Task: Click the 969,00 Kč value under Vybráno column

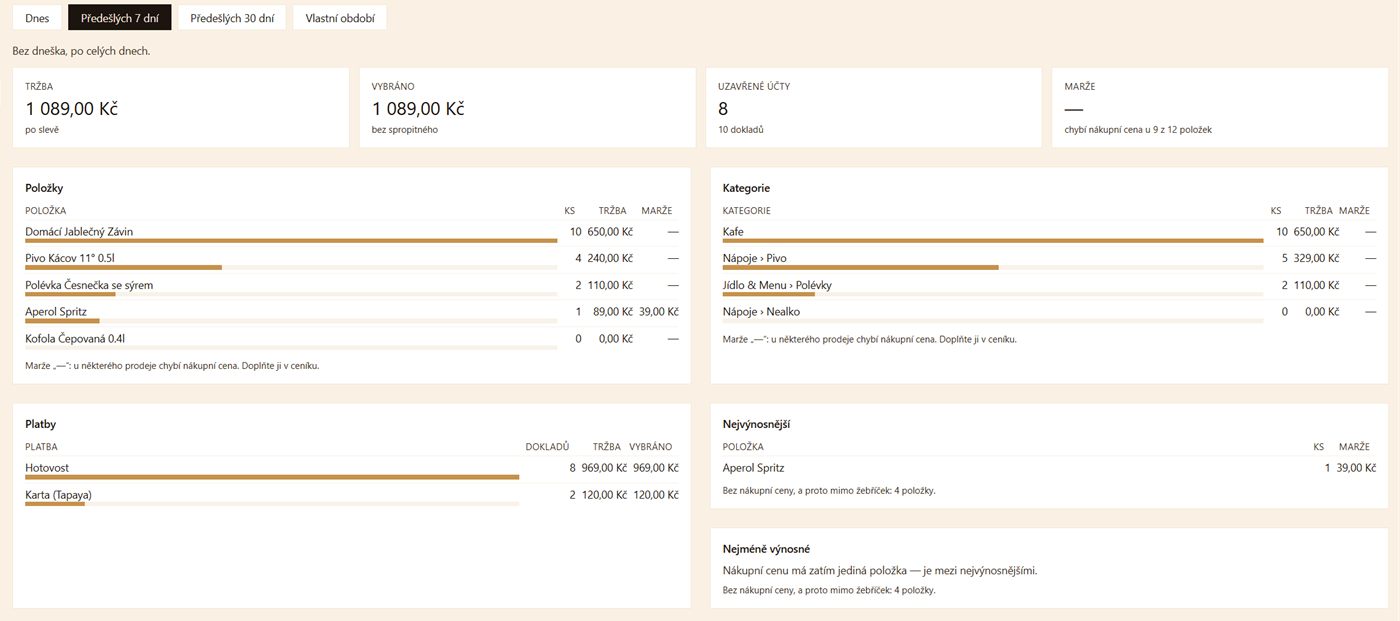Action: pyautogui.click(x=656, y=468)
